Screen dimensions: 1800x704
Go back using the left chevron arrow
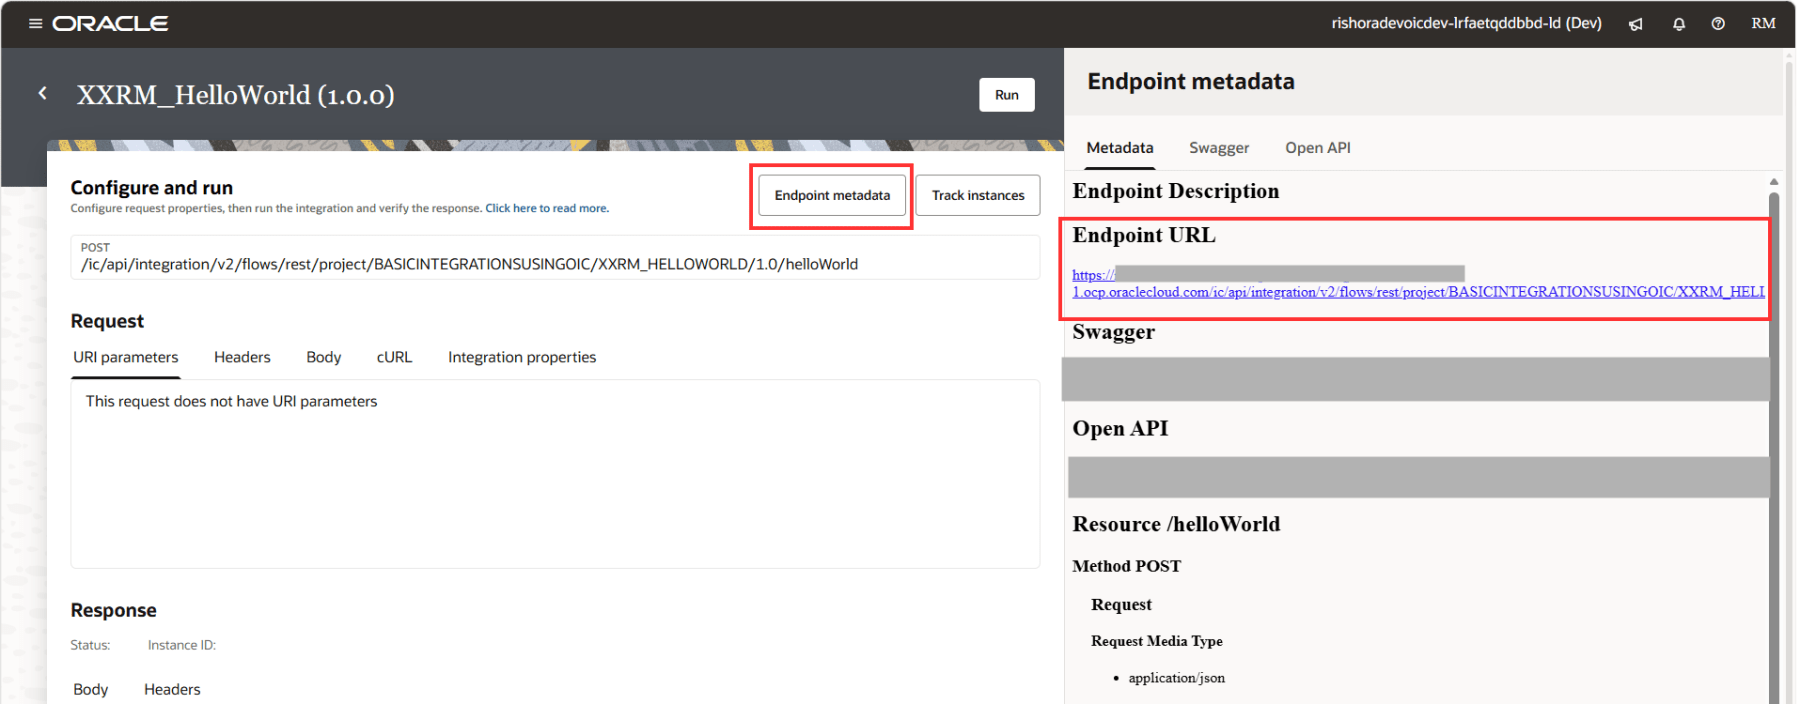[43, 94]
